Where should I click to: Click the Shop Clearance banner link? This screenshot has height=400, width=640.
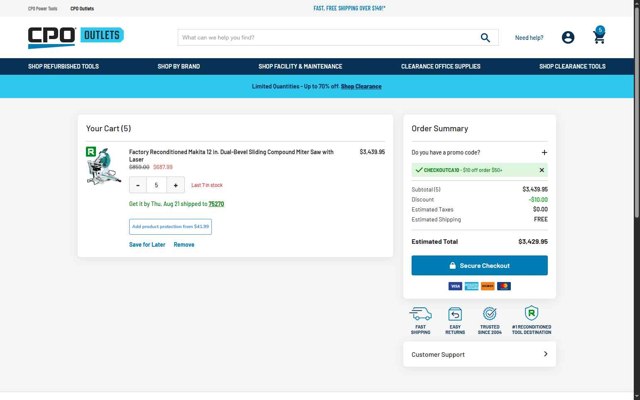361,87
